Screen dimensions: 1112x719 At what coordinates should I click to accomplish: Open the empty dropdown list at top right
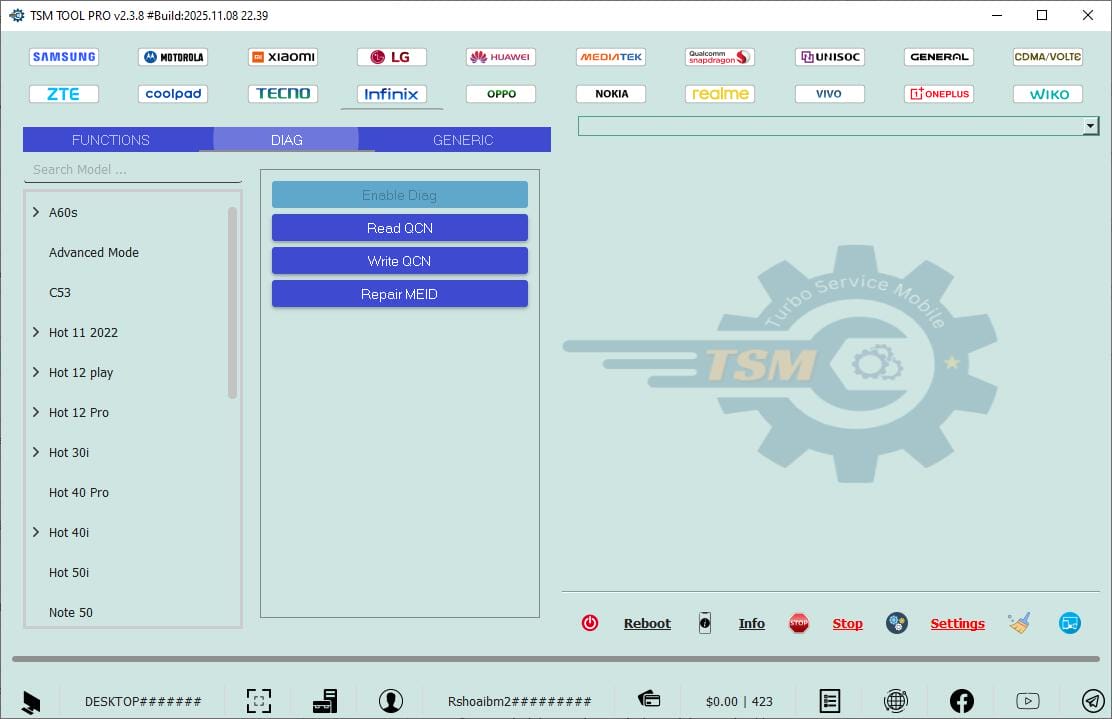click(x=1091, y=125)
